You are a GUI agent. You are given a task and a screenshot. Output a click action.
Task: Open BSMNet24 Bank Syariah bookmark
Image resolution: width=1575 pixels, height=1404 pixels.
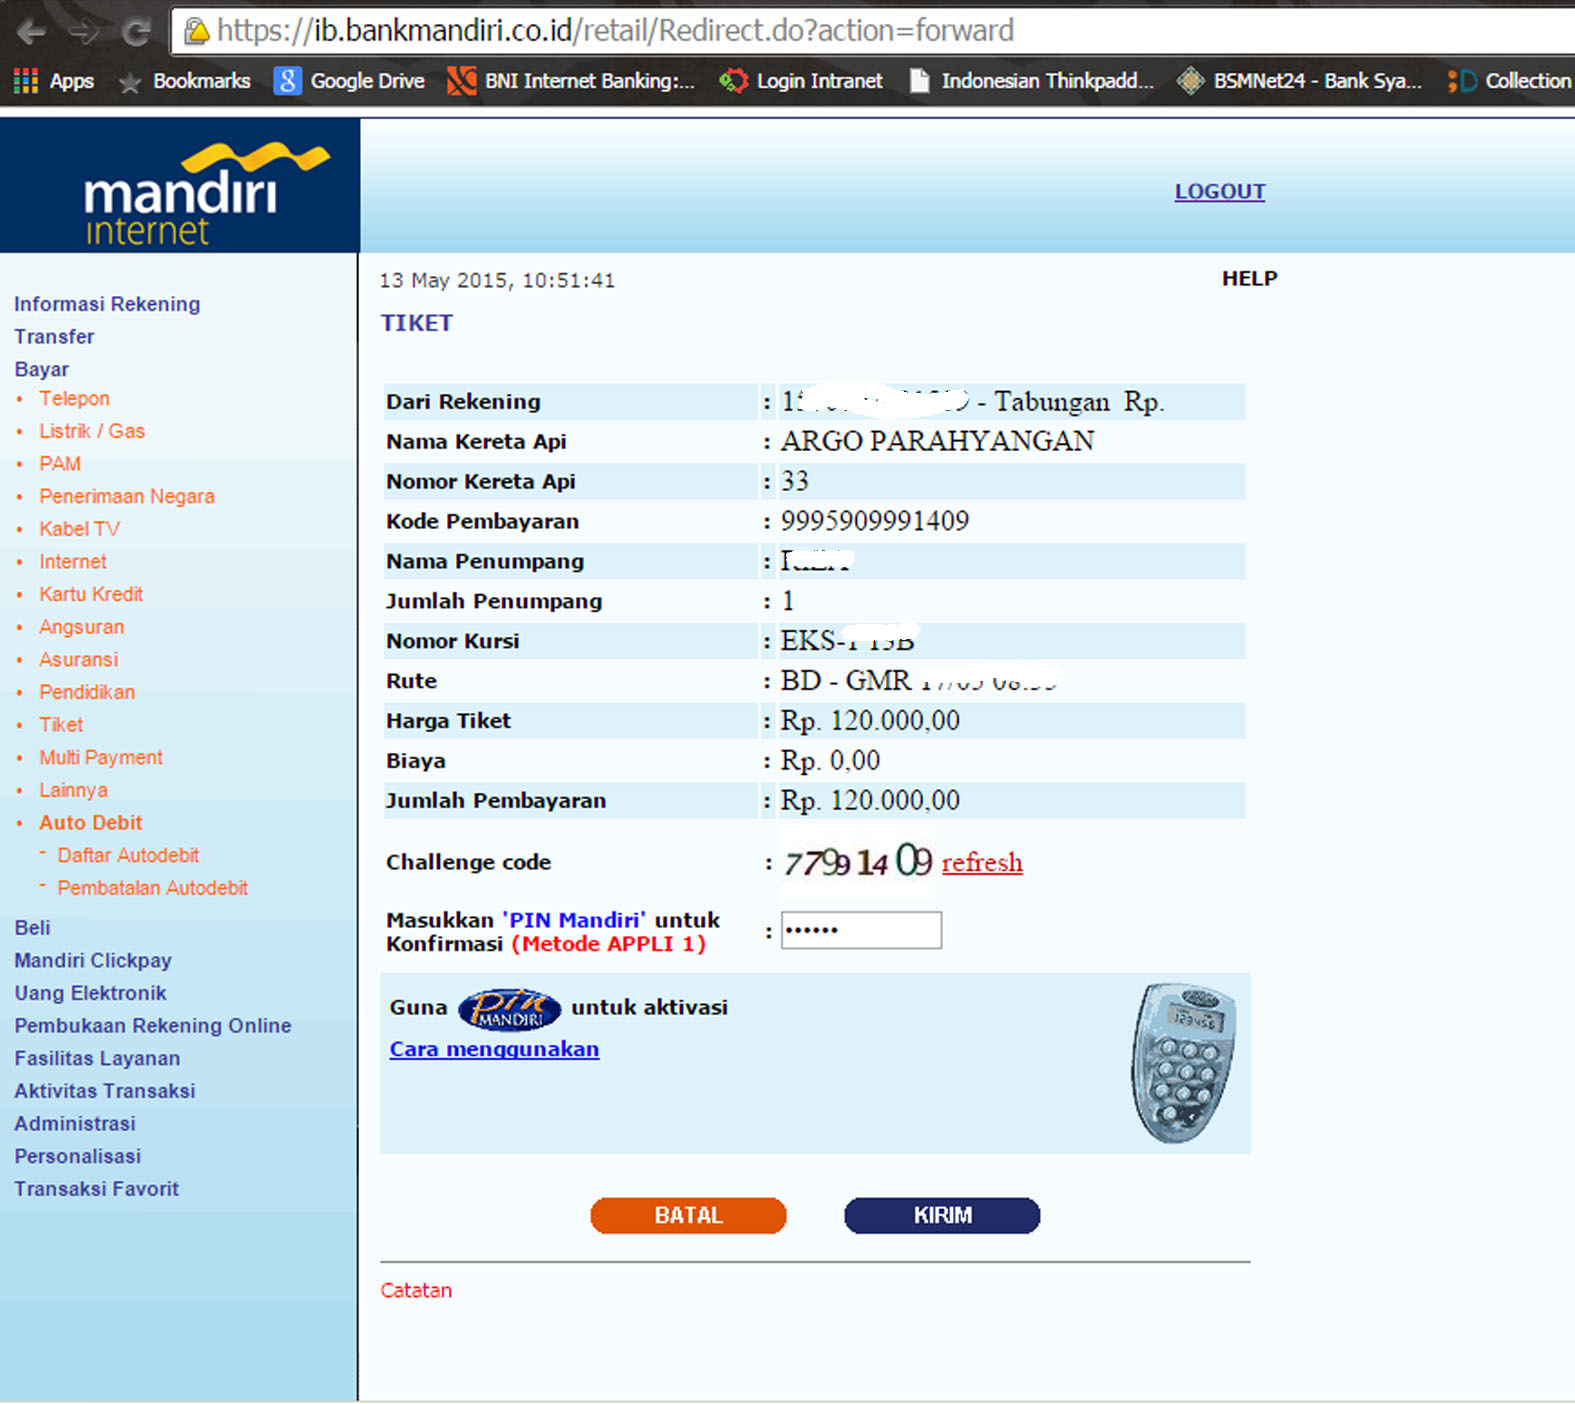pyautogui.click(x=1299, y=81)
